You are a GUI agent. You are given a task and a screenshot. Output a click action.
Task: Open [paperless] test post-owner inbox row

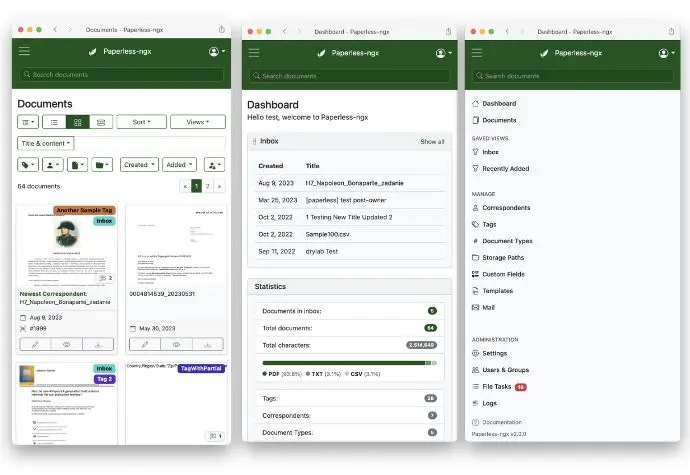point(349,200)
